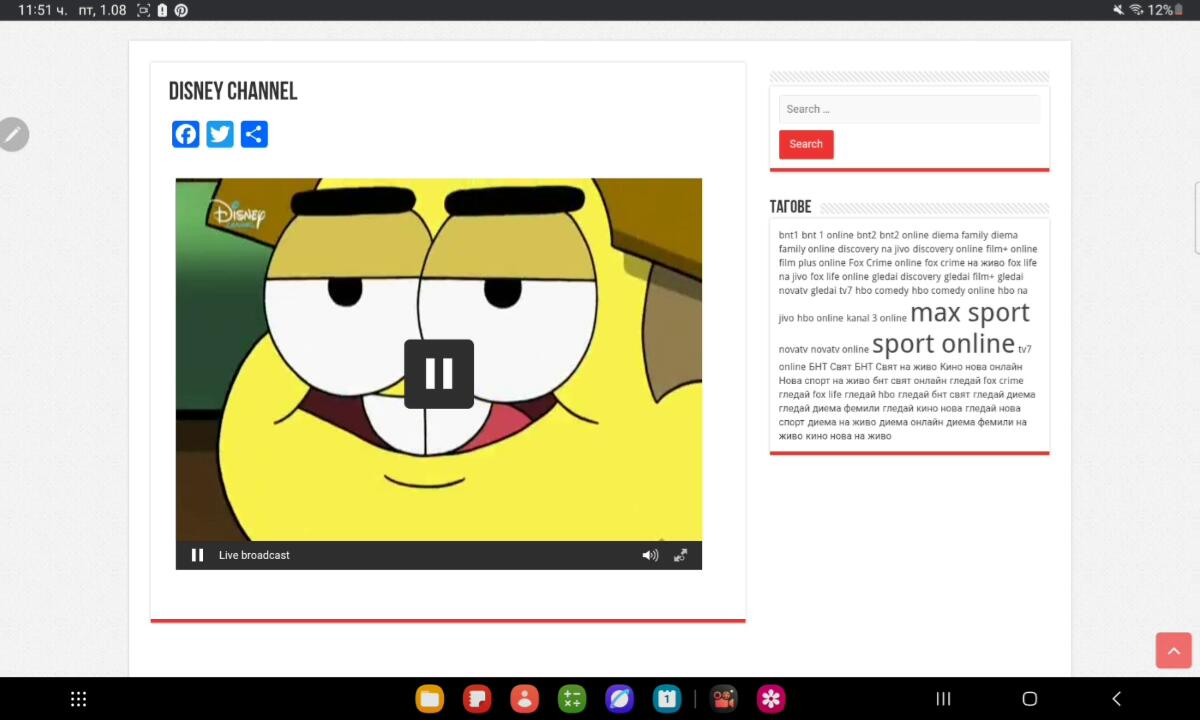Mute the video player volume

click(x=650, y=555)
